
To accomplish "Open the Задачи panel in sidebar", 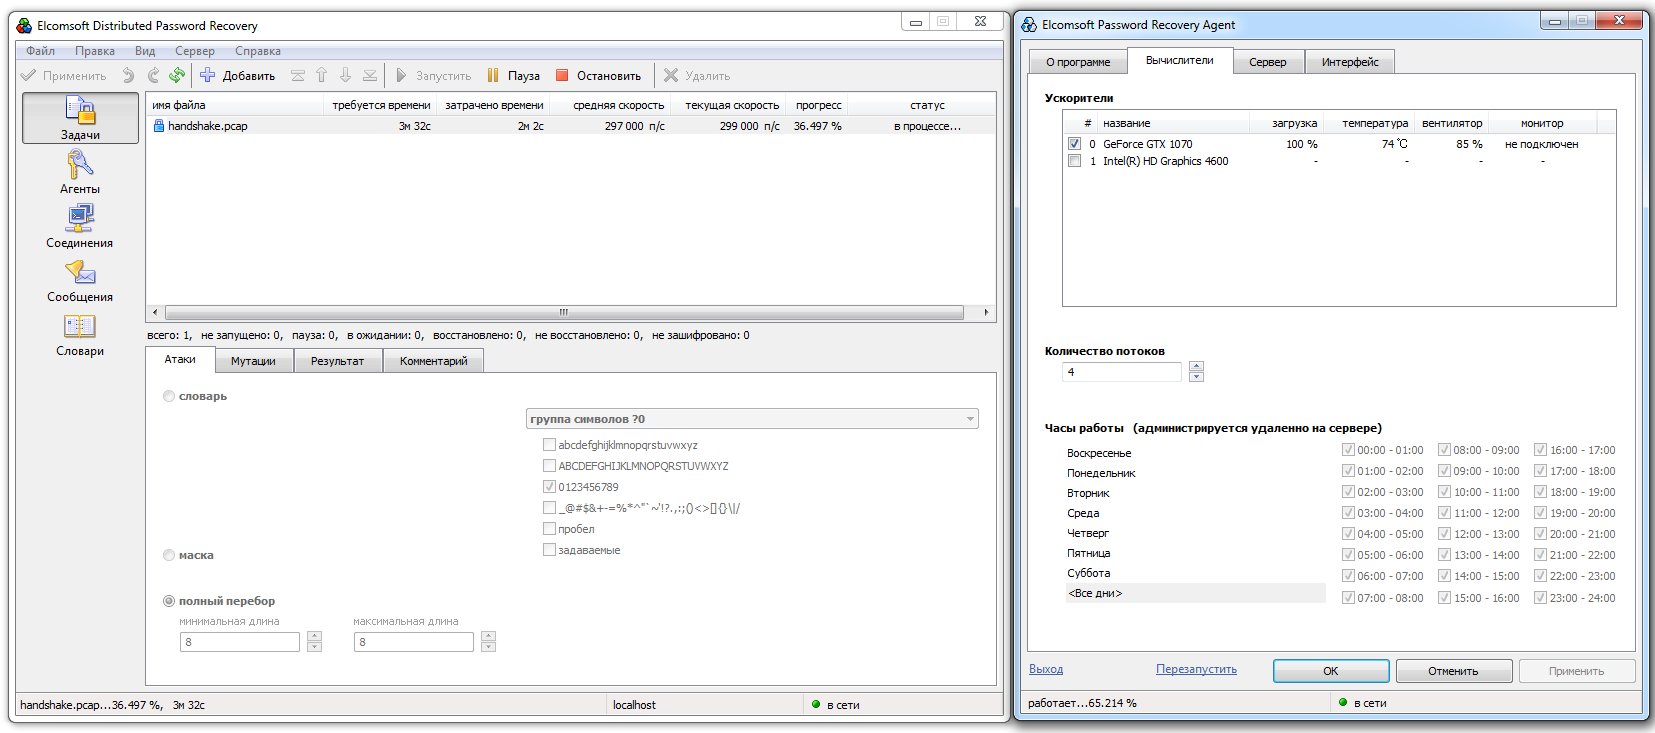I will (x=80, y=118).
